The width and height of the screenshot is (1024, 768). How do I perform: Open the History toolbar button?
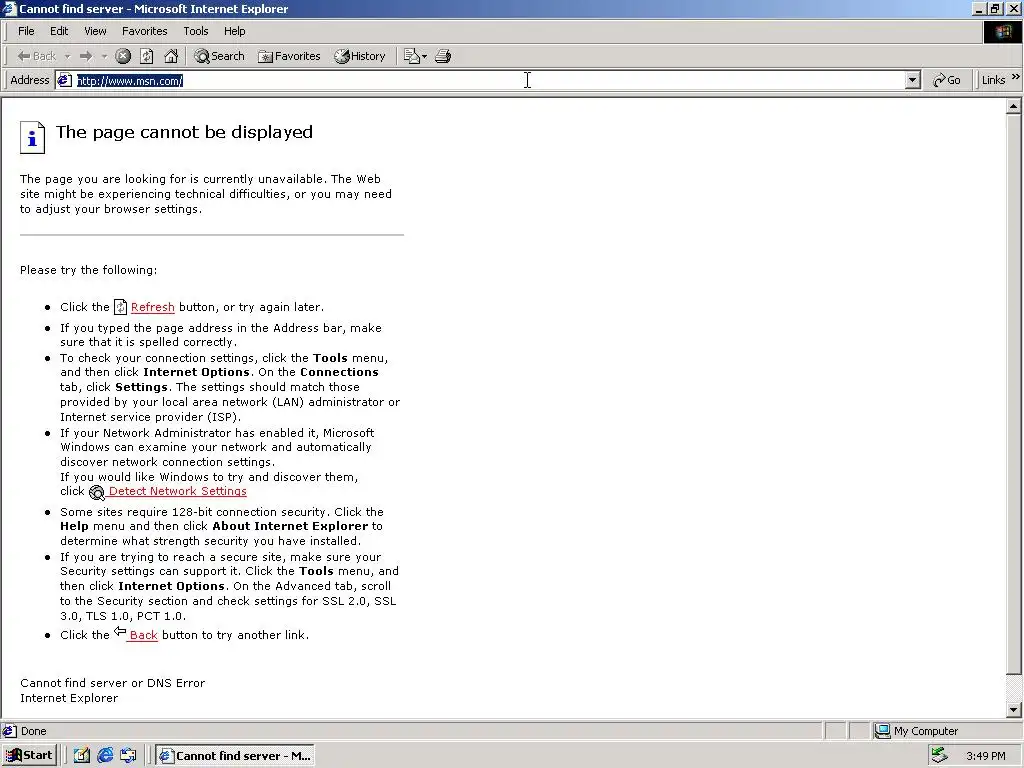tap(360, 56)
